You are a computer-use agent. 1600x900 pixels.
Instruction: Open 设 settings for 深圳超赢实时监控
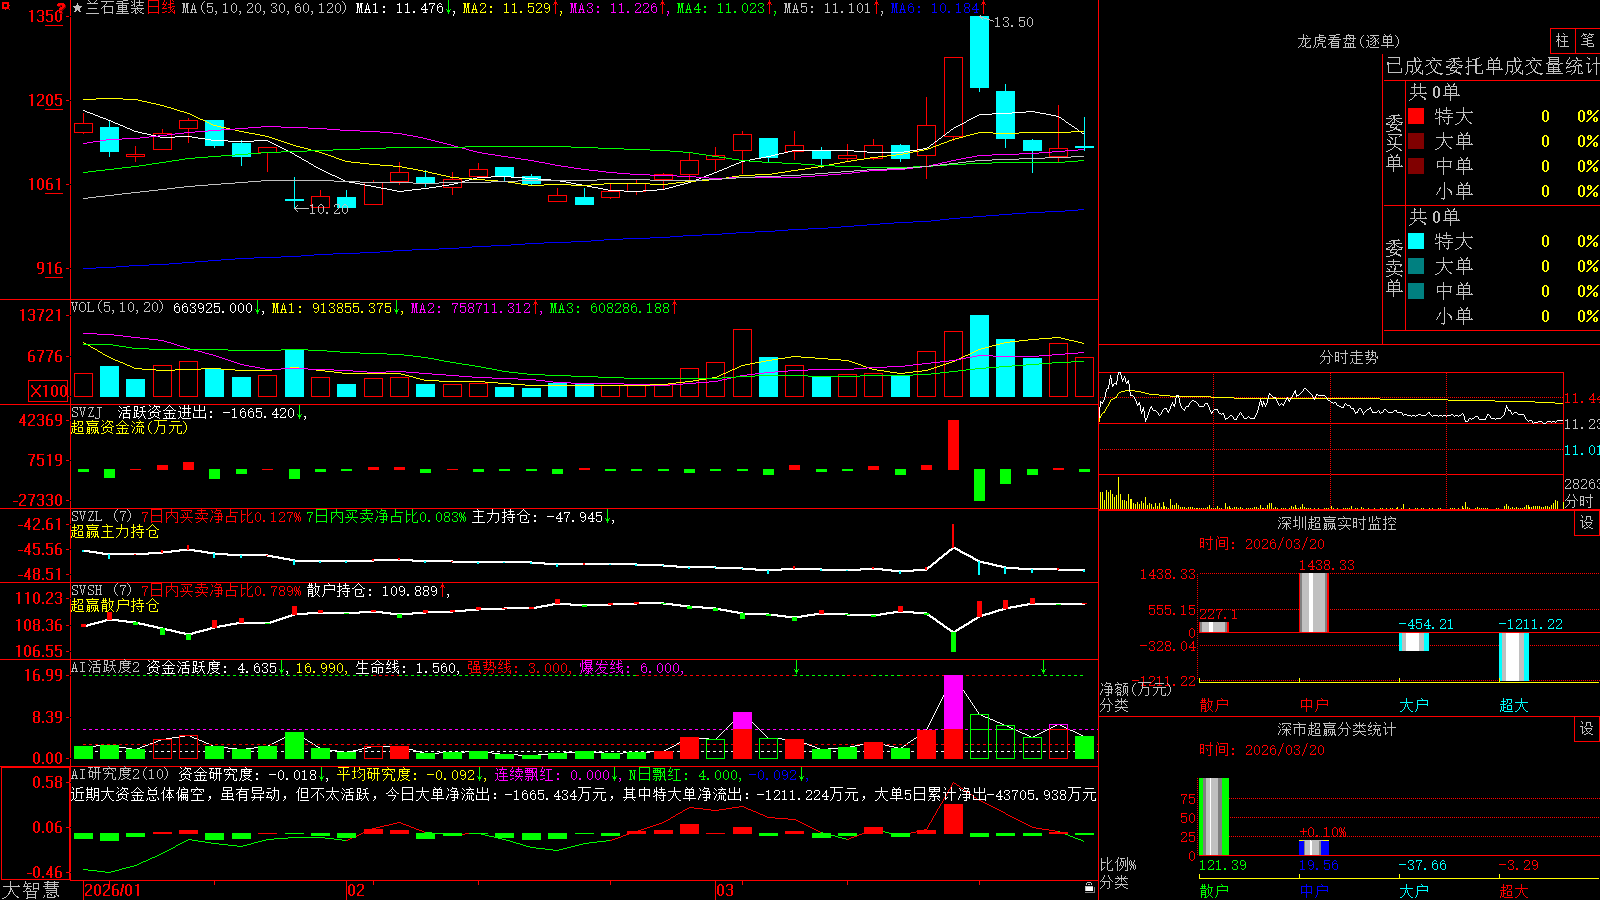click(x=1587, y=523)
